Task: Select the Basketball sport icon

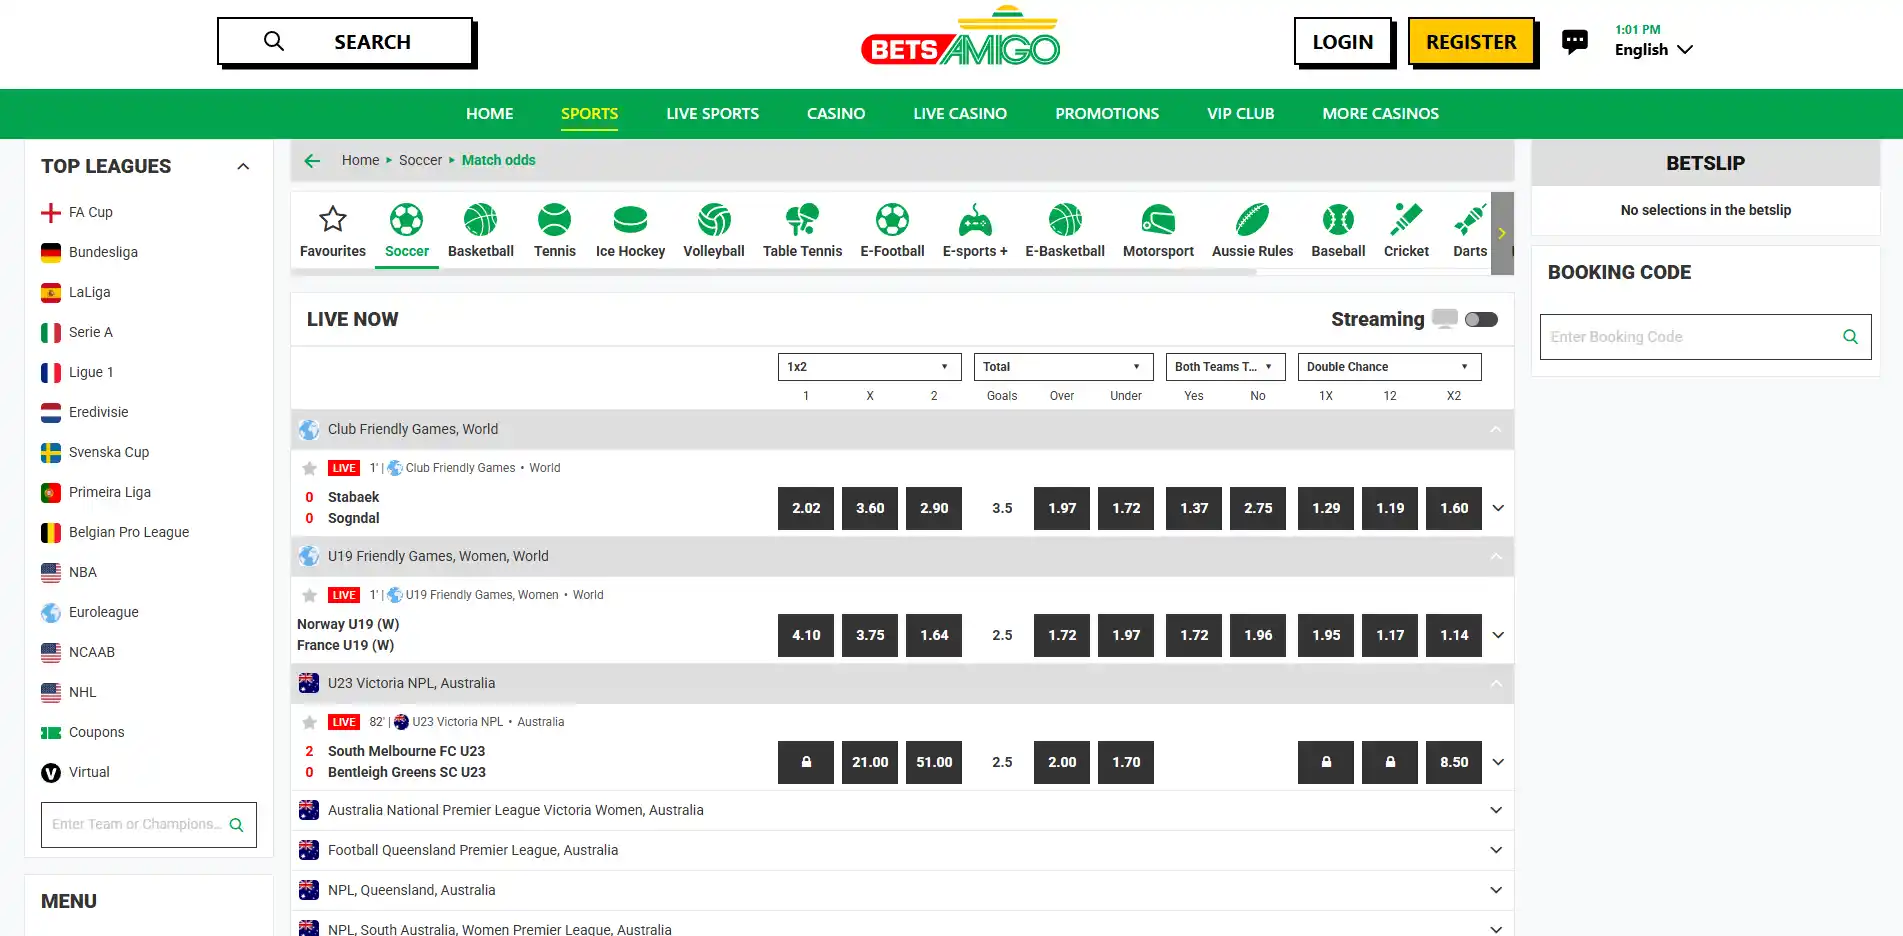Action: (x=481, y=219)
